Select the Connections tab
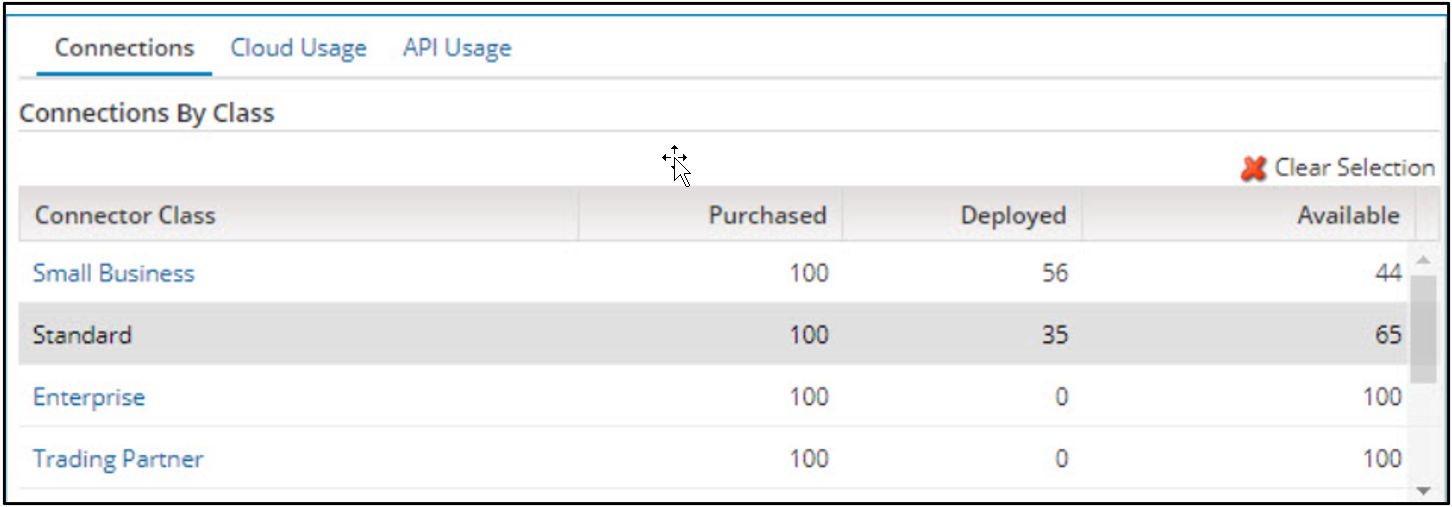This screenshot has height=507, width=1452. [x=124, y=48]
